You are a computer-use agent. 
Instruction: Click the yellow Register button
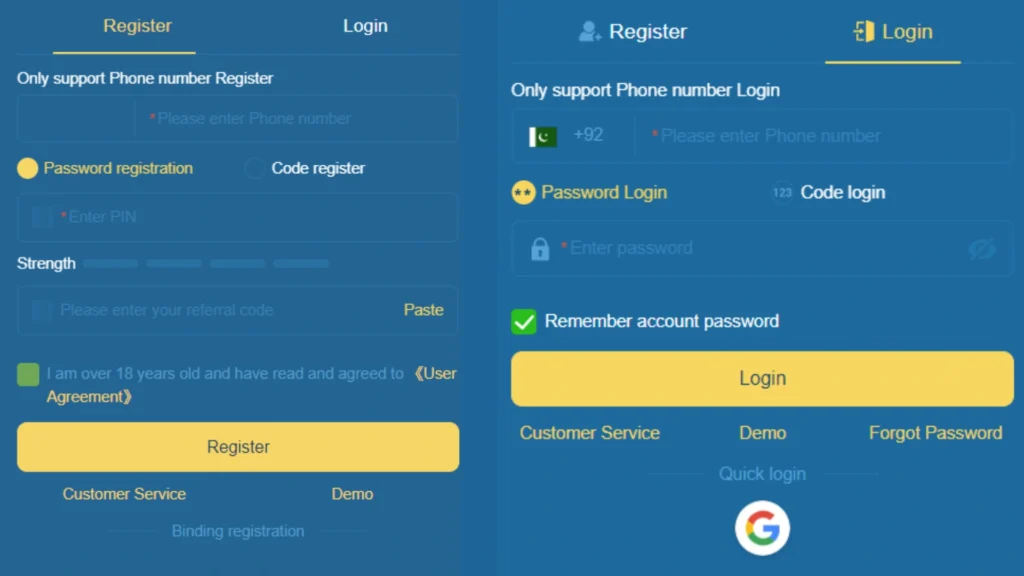click(238, 447)
